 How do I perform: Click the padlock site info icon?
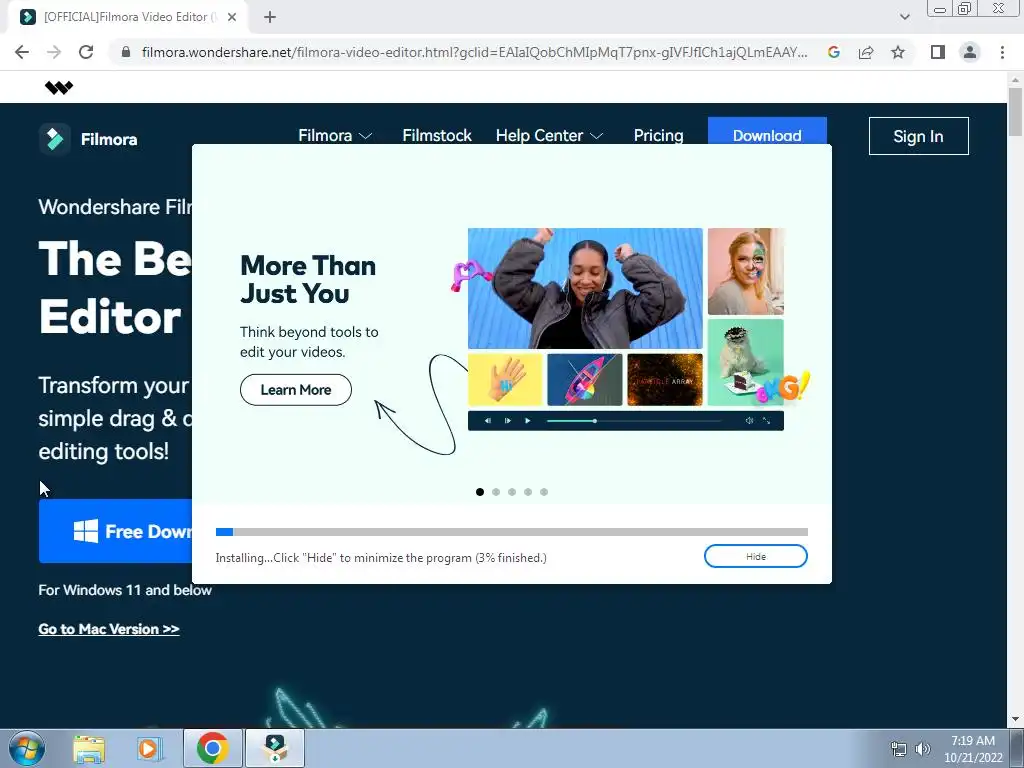click(x=126, y=52)
